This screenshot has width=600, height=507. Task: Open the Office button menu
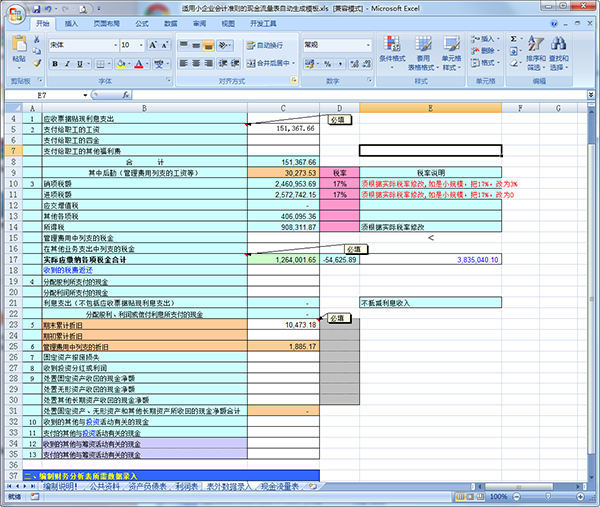[x=15, y=15]
